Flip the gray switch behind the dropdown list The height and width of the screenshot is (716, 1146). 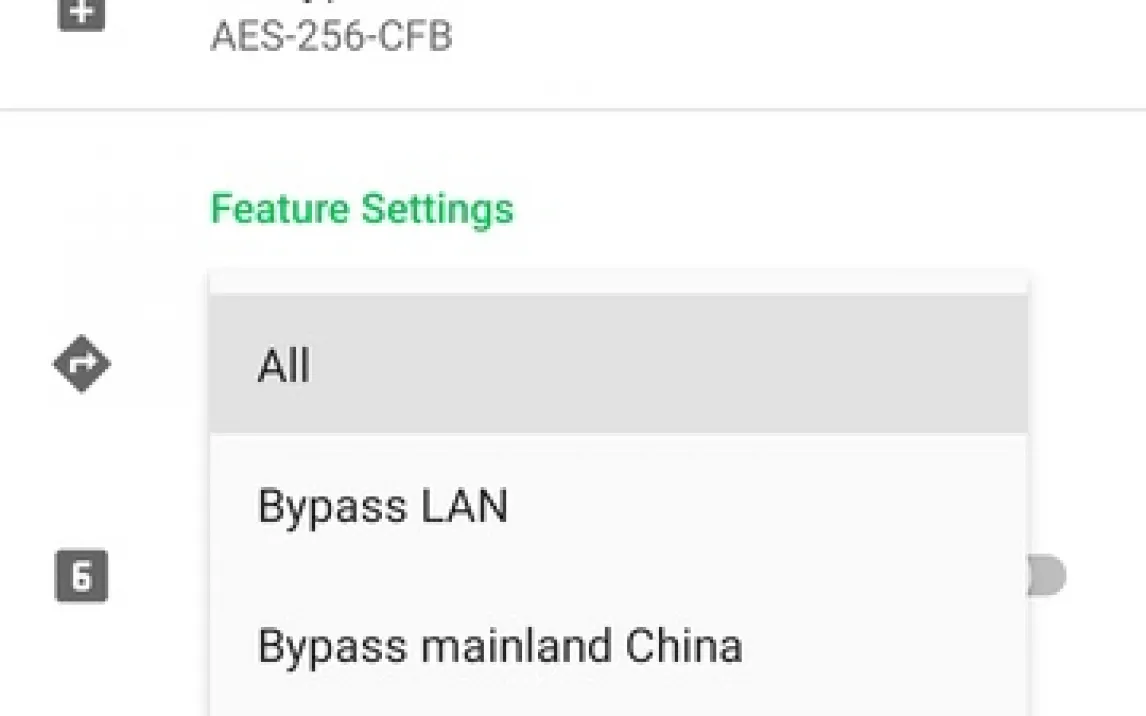click(1047, 577)
